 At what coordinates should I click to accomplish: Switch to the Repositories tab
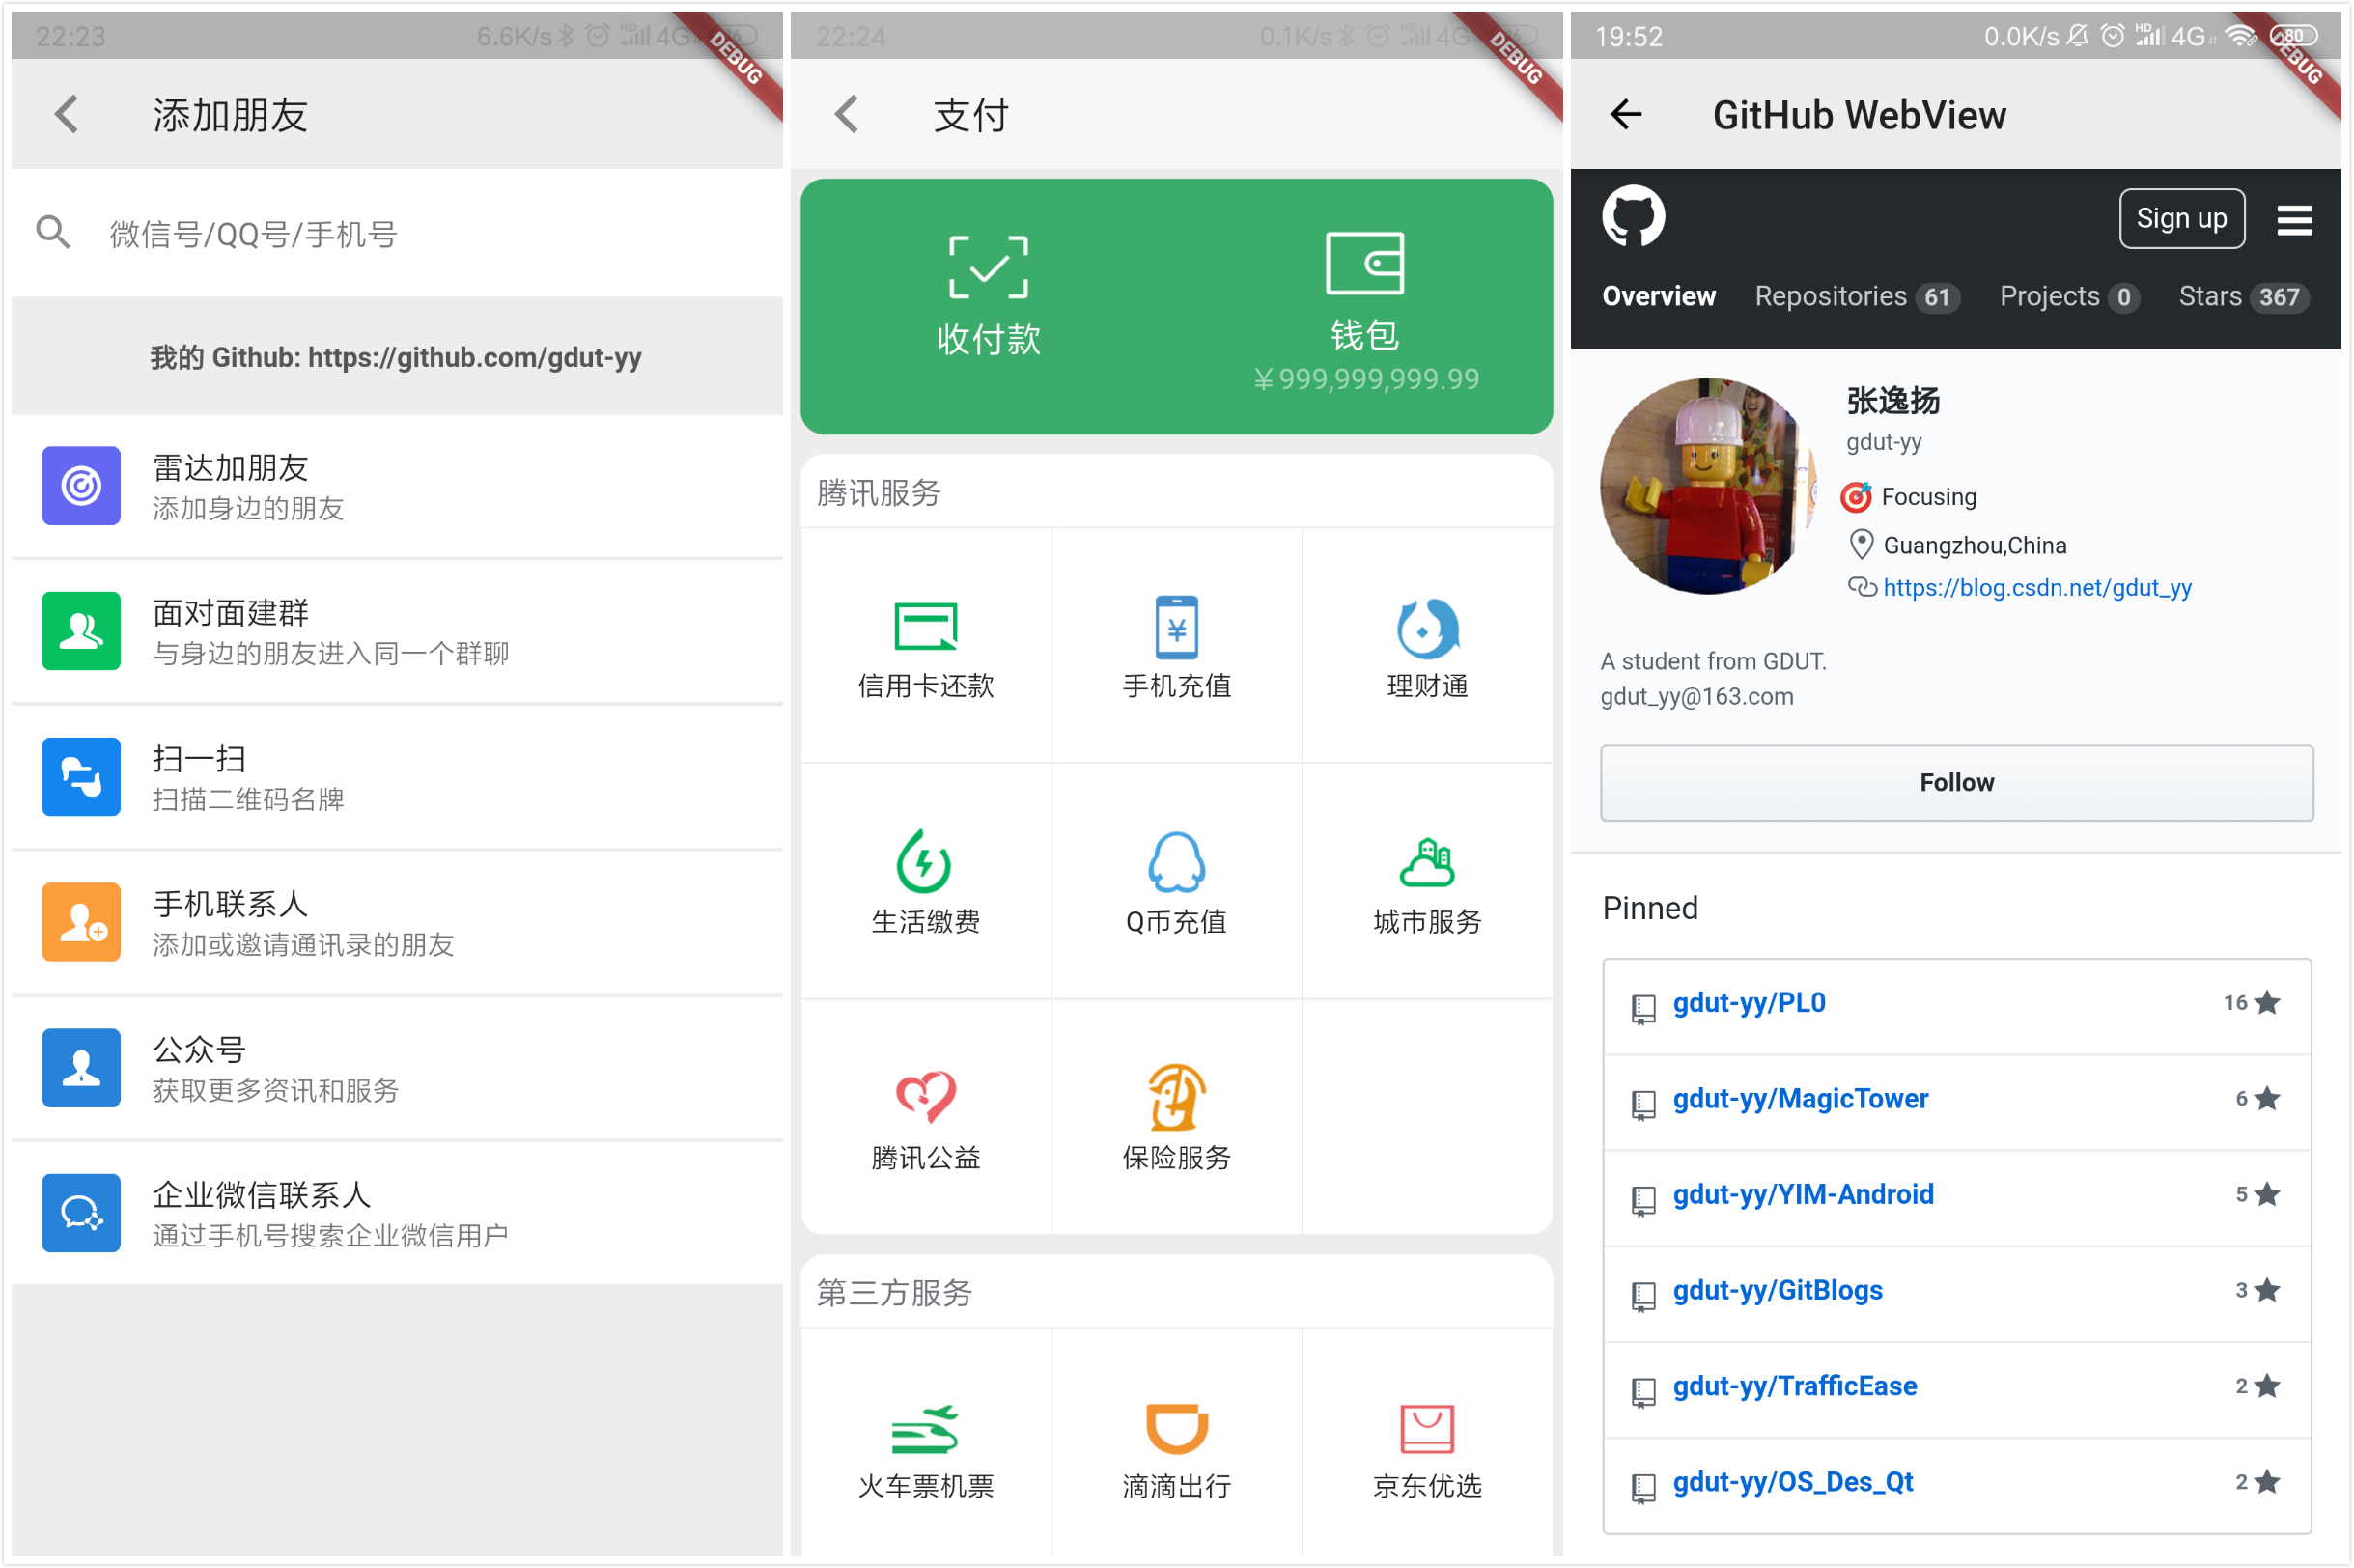tap(1855, 297)
